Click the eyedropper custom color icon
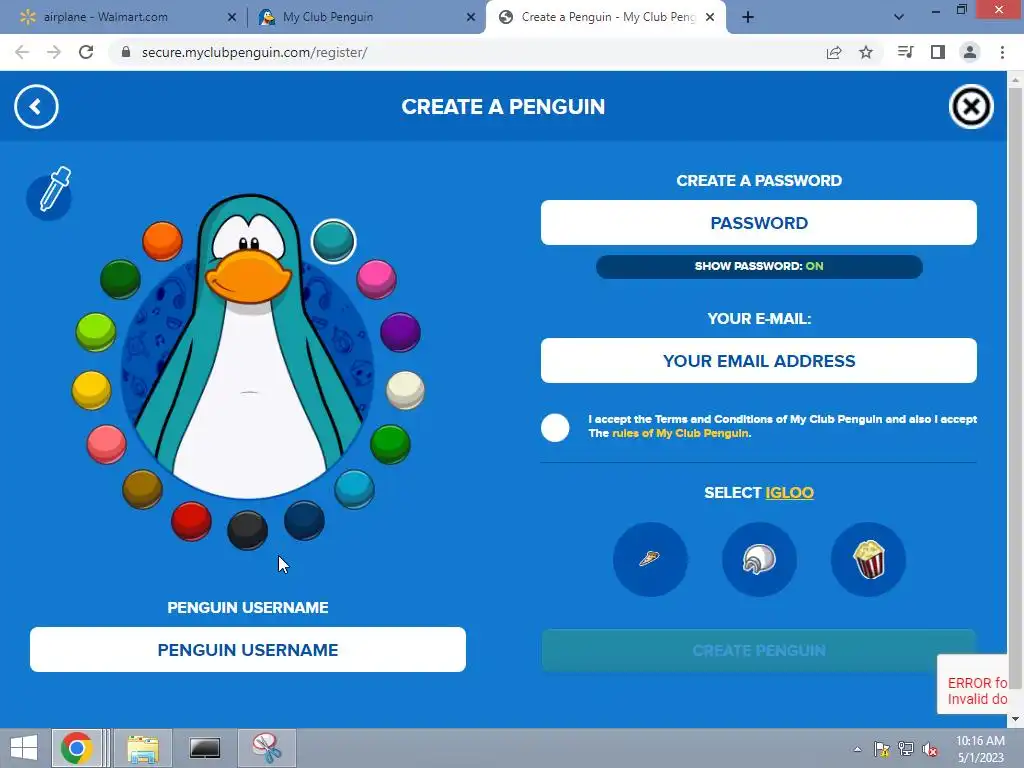Image resolution: width=1024 pixels, height=768 pixels. point(50,193)
